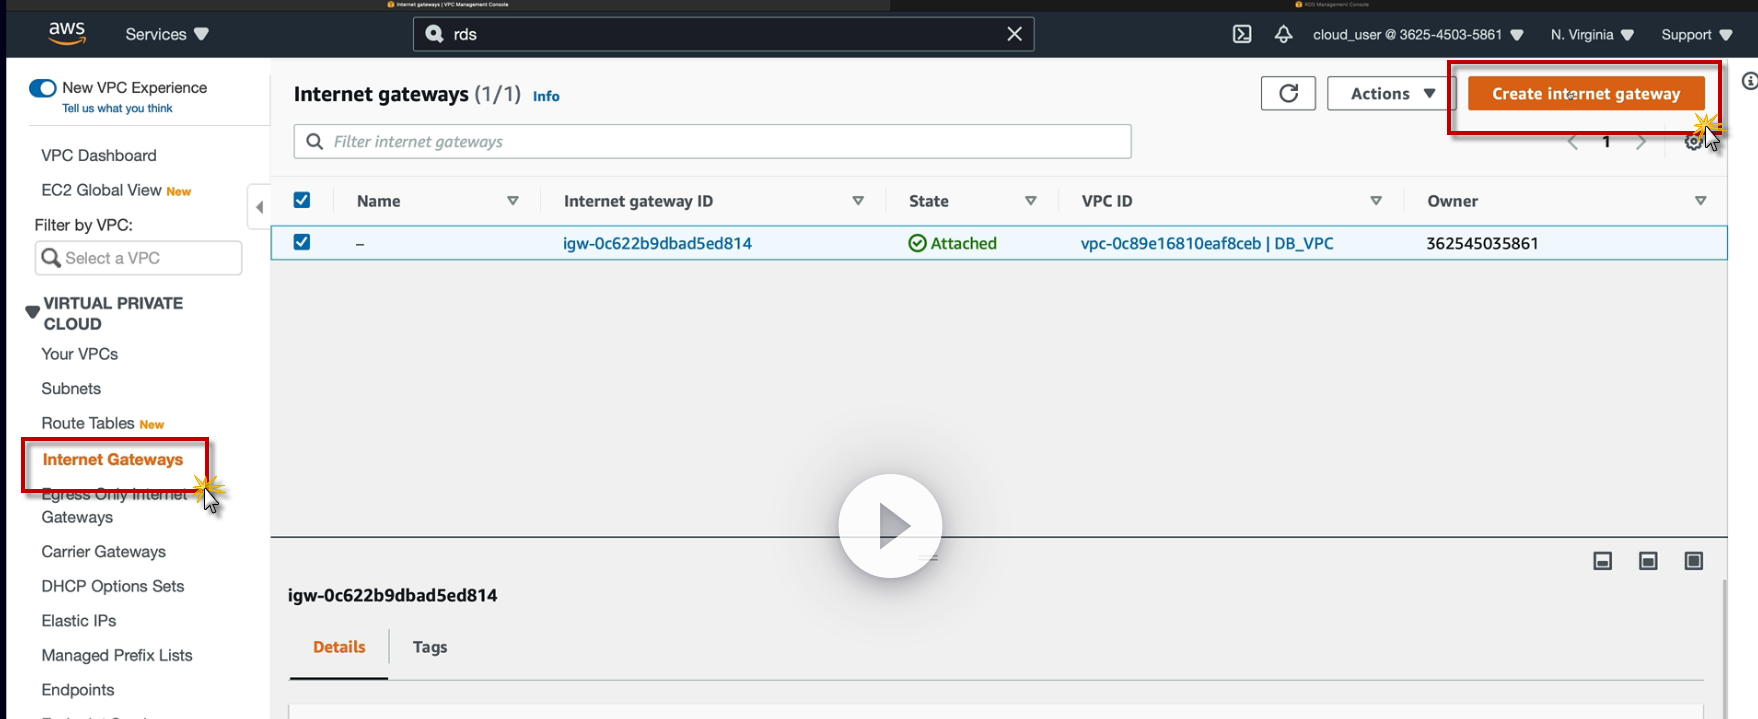Screen dimensions: 1758x719
Task: Click the Filter internet gateways field
Action: 712,141
